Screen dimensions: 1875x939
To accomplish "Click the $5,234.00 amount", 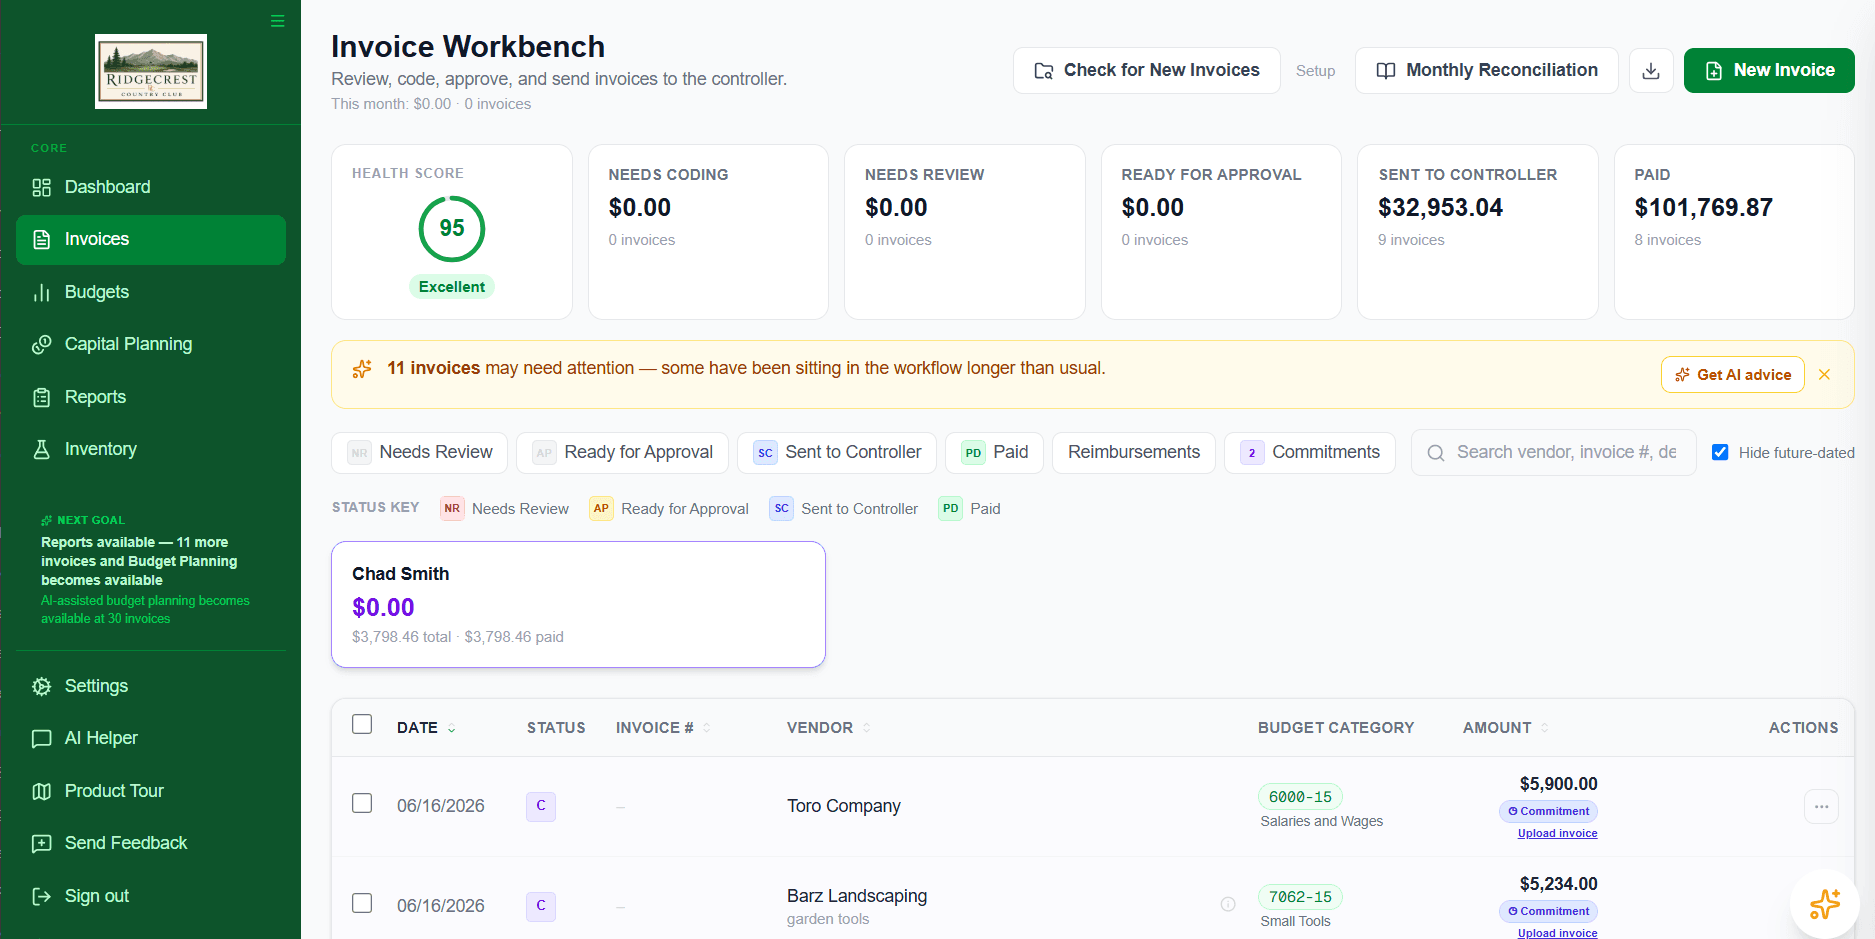I will pyautogui.click(x=1558, y=884).
